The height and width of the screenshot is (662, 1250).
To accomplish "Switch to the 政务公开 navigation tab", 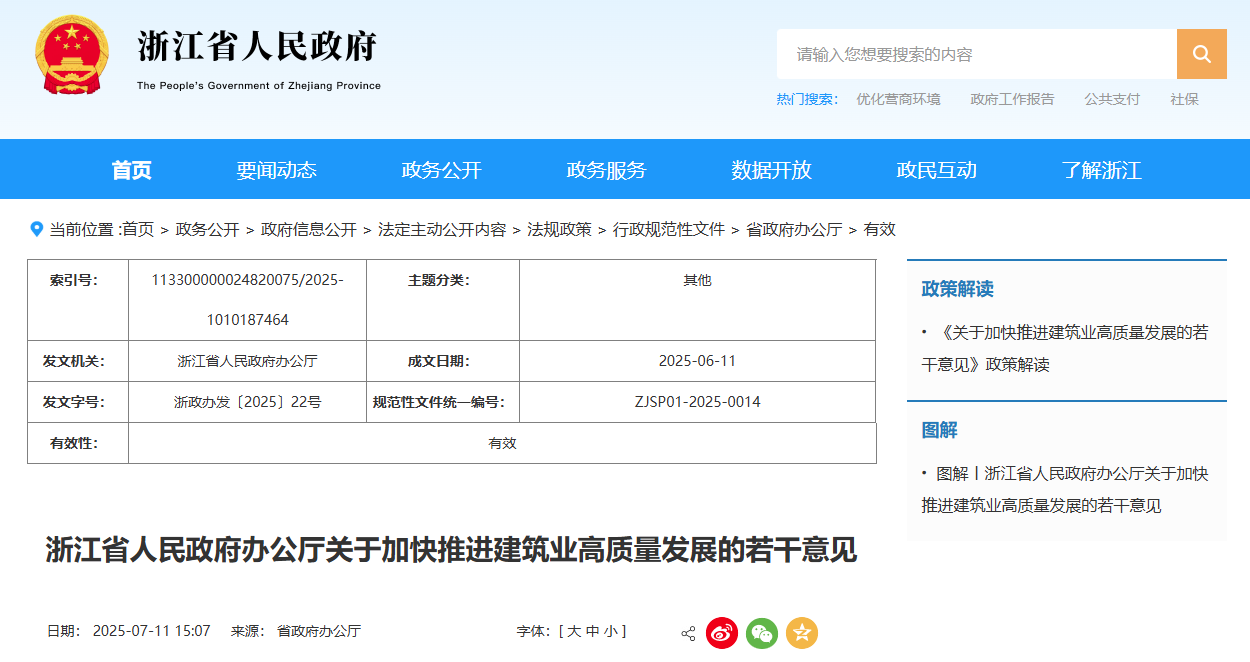I will (x=440, y=170).
